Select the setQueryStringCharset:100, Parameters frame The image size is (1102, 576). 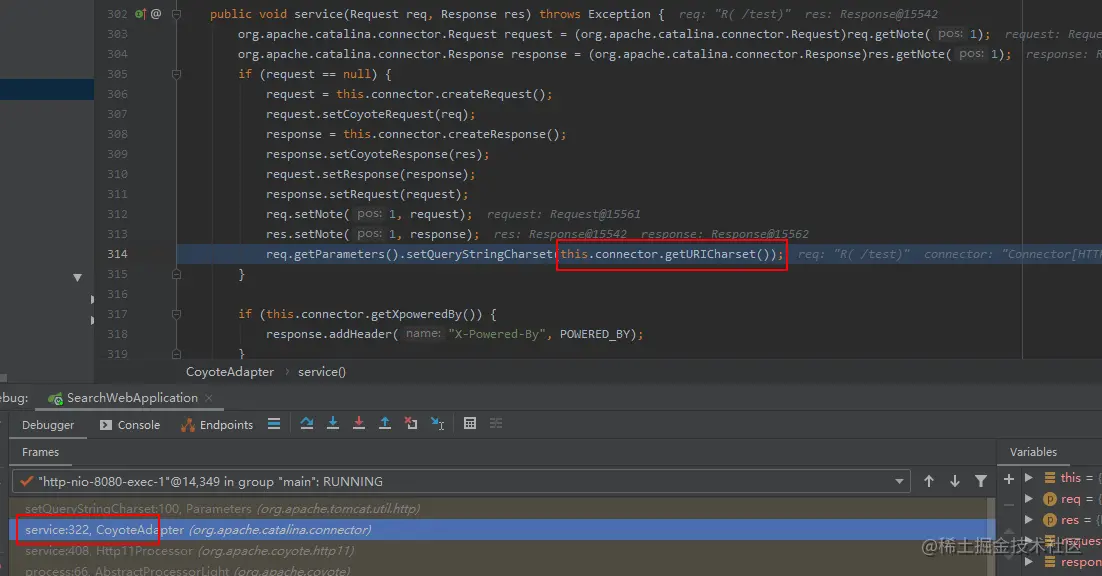[x=499, y=509]
